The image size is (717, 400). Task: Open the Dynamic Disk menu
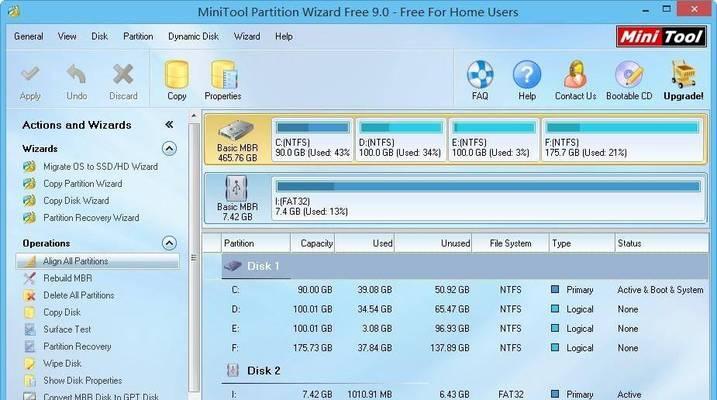click(x=193, y=37)
